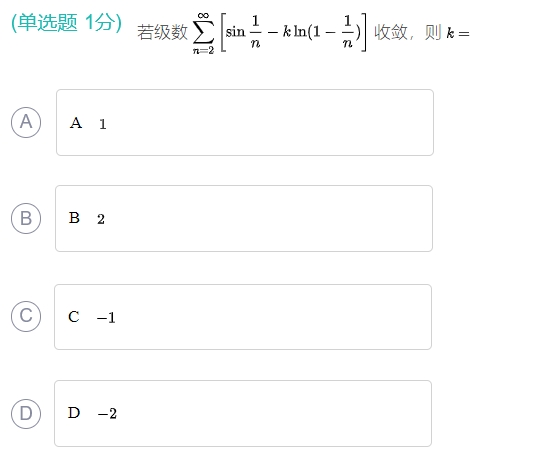Click the value 2 in option B

pos(101,219)
